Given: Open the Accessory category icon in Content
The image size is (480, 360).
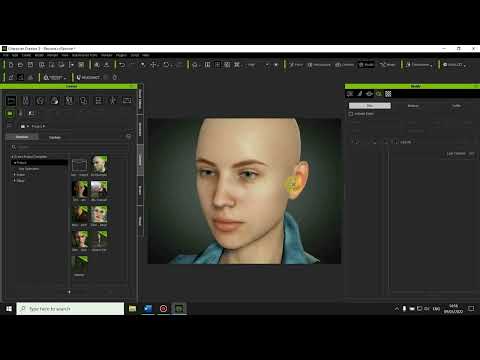Looking at the screenshot, I should click(84, 100).
